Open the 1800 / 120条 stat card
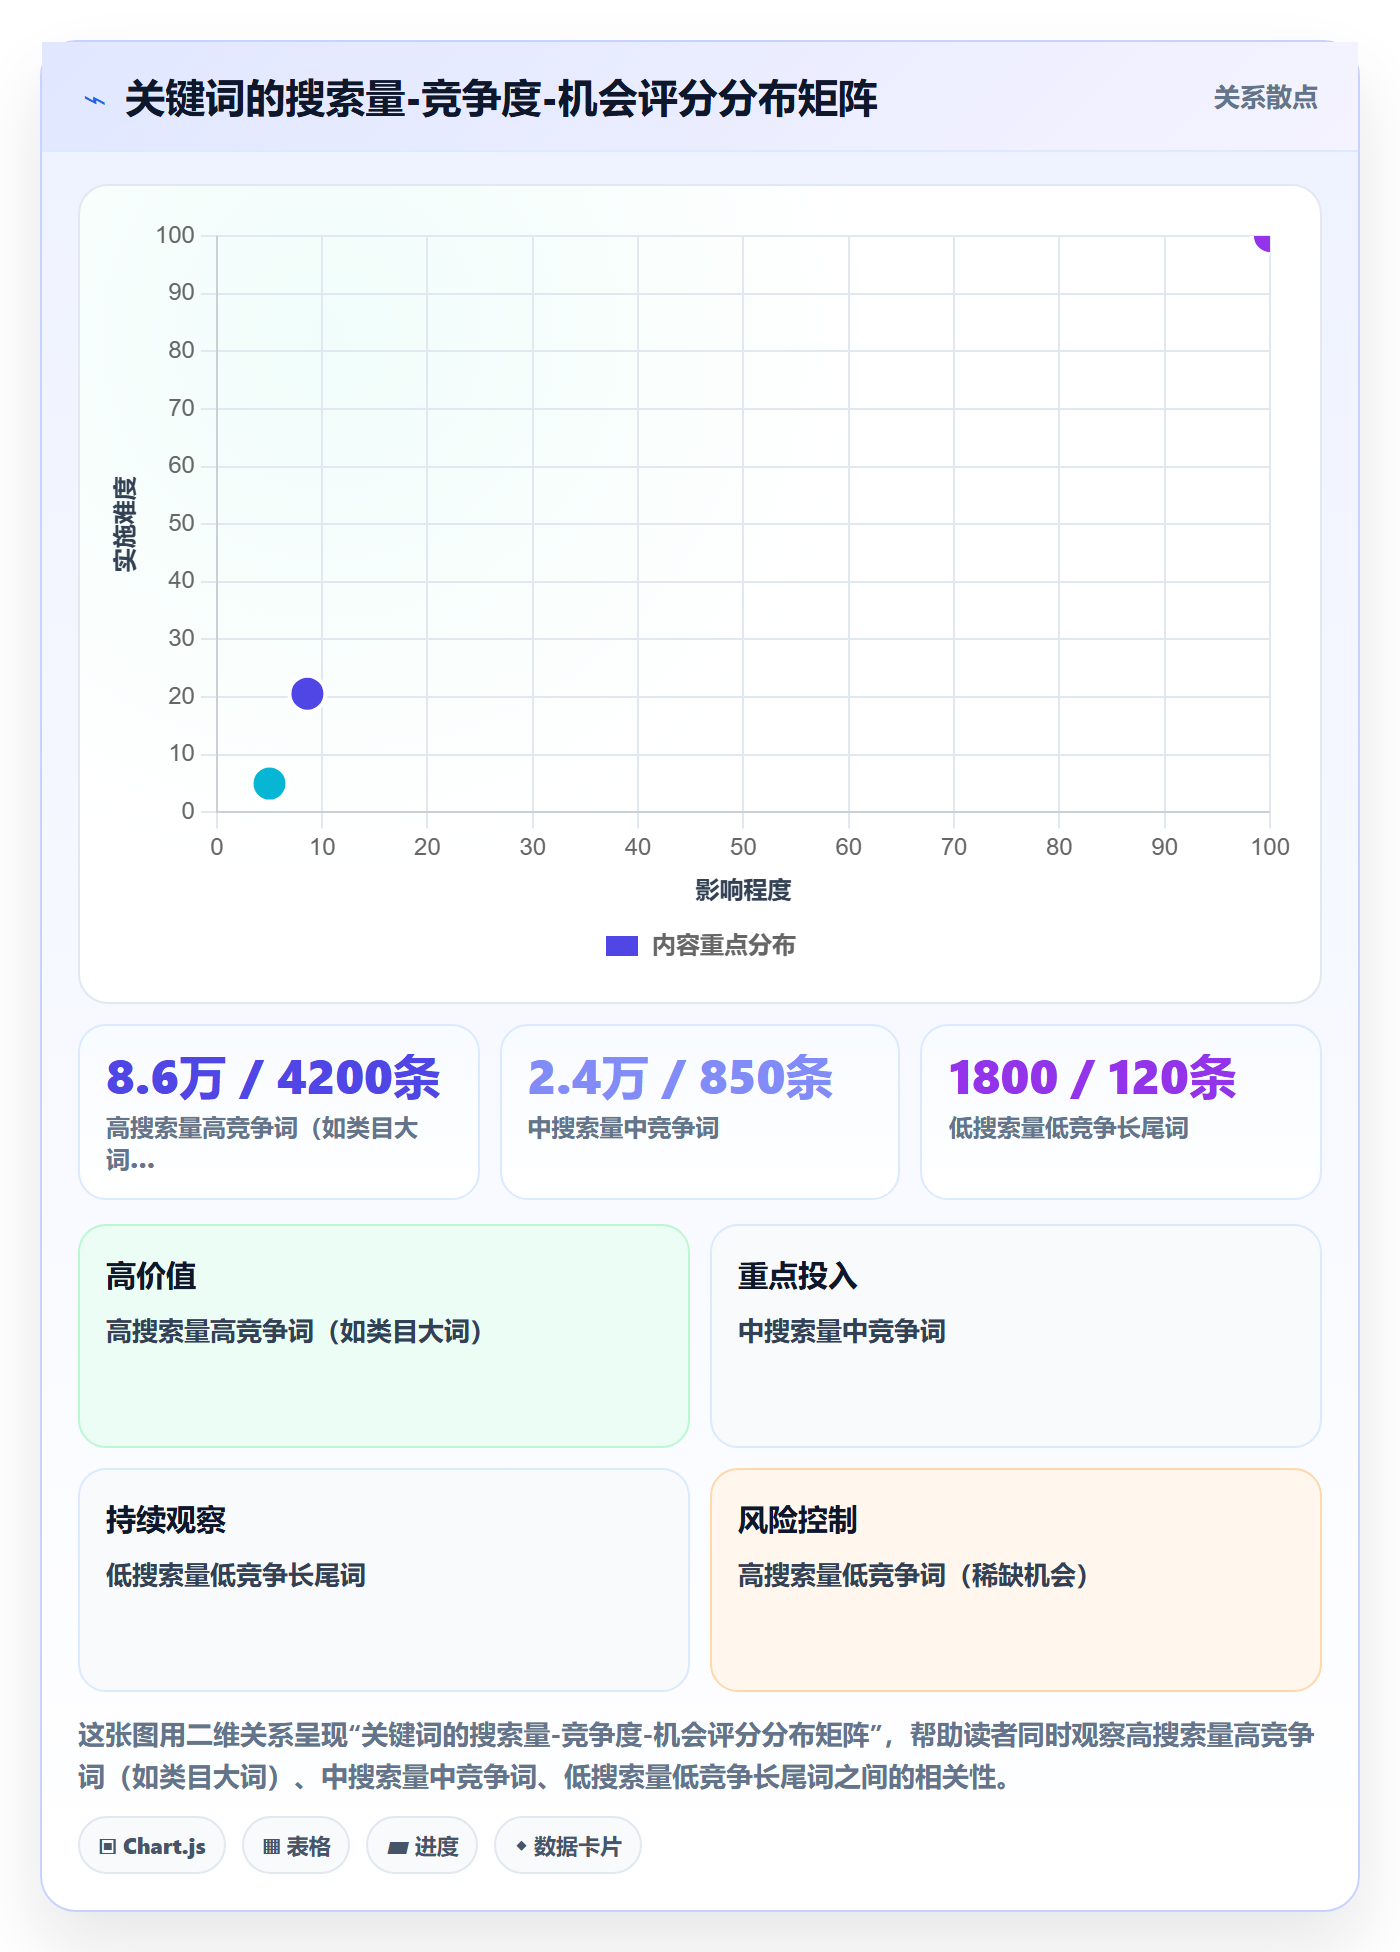The height and width of the screenshot is (1952, 1400). click(1121, 1112)
